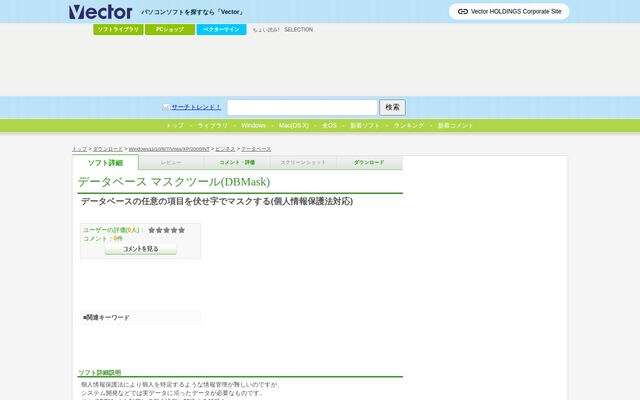Select ランキング in green navigation bar
This screenshot has width=640, height=400.
click(409, 125)
